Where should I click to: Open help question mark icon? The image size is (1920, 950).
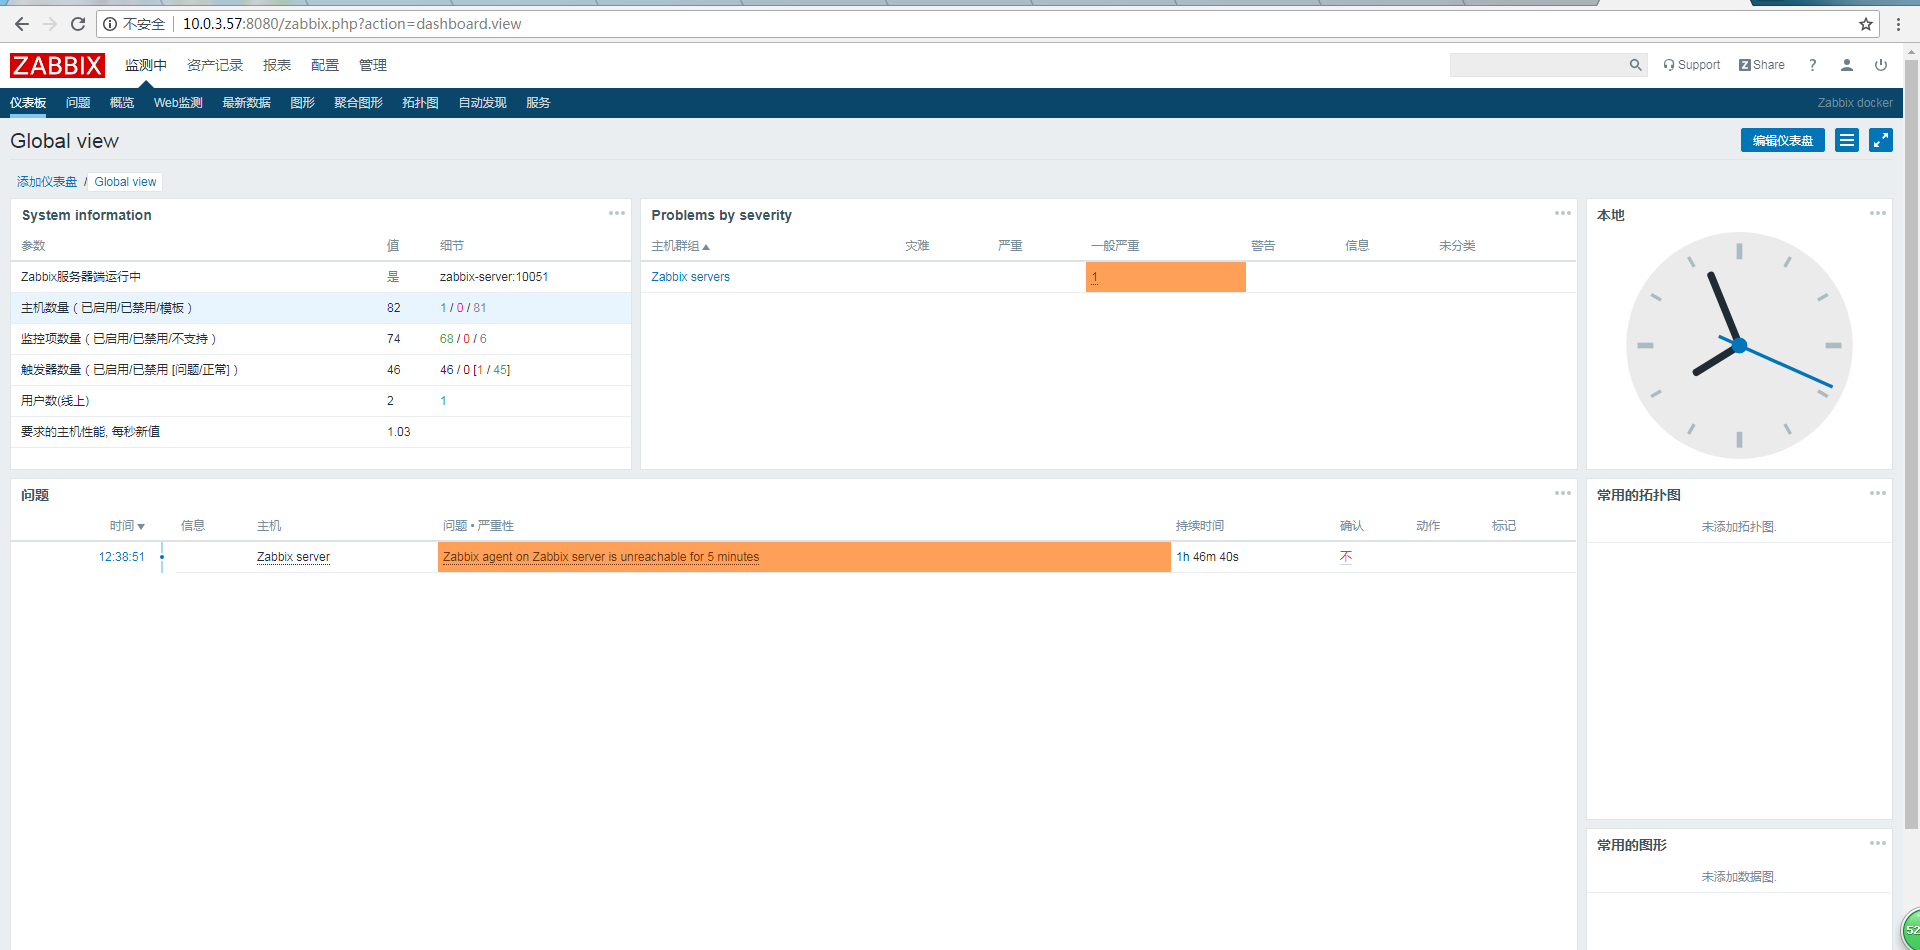1813,65
